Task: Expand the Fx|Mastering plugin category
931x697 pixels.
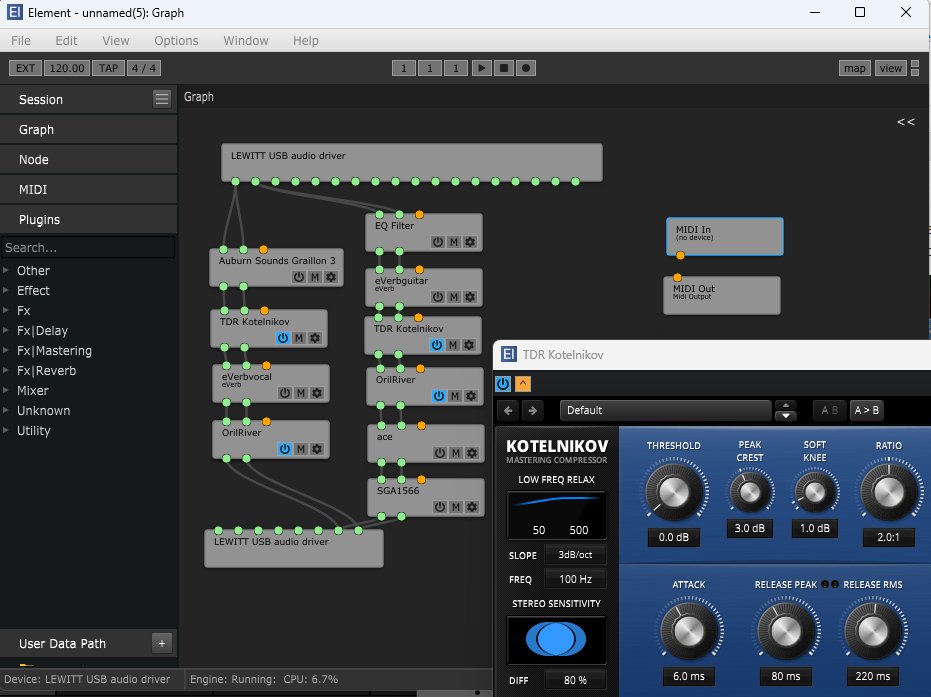Action: pyautogui.click(x=6, y=350)
